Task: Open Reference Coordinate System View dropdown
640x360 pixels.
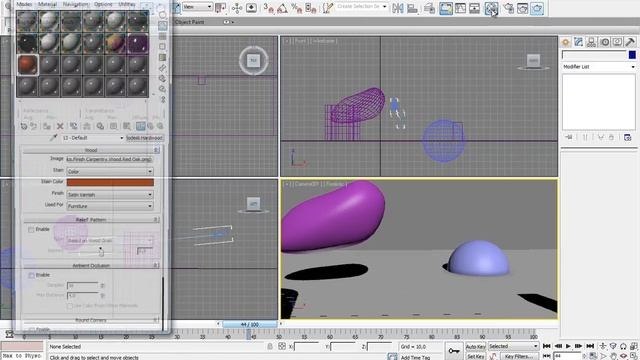Action: click(x=198, y=7)
